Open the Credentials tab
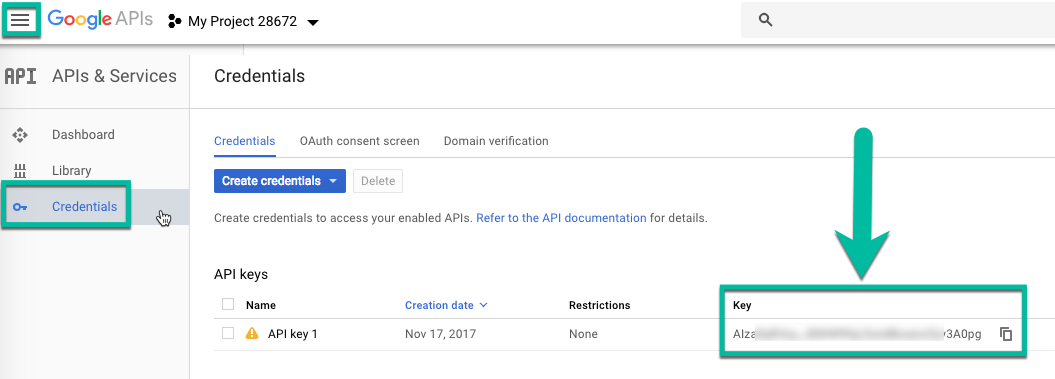The image size is (1055, 379). [244, 141]
